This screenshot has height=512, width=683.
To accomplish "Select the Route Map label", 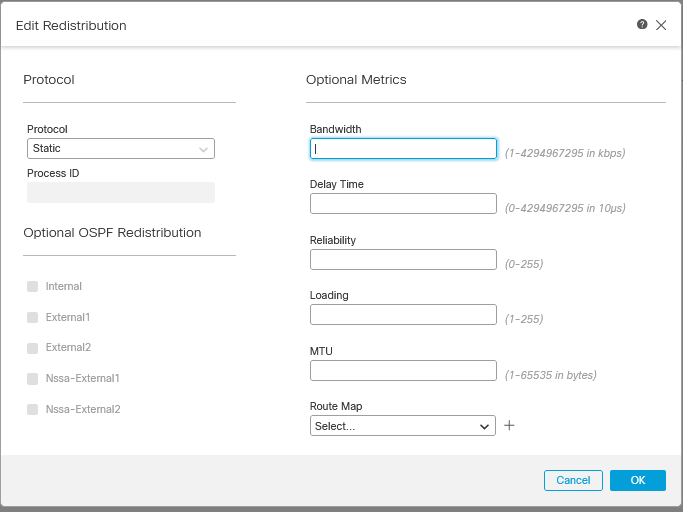I will click(x=336, y=406).
